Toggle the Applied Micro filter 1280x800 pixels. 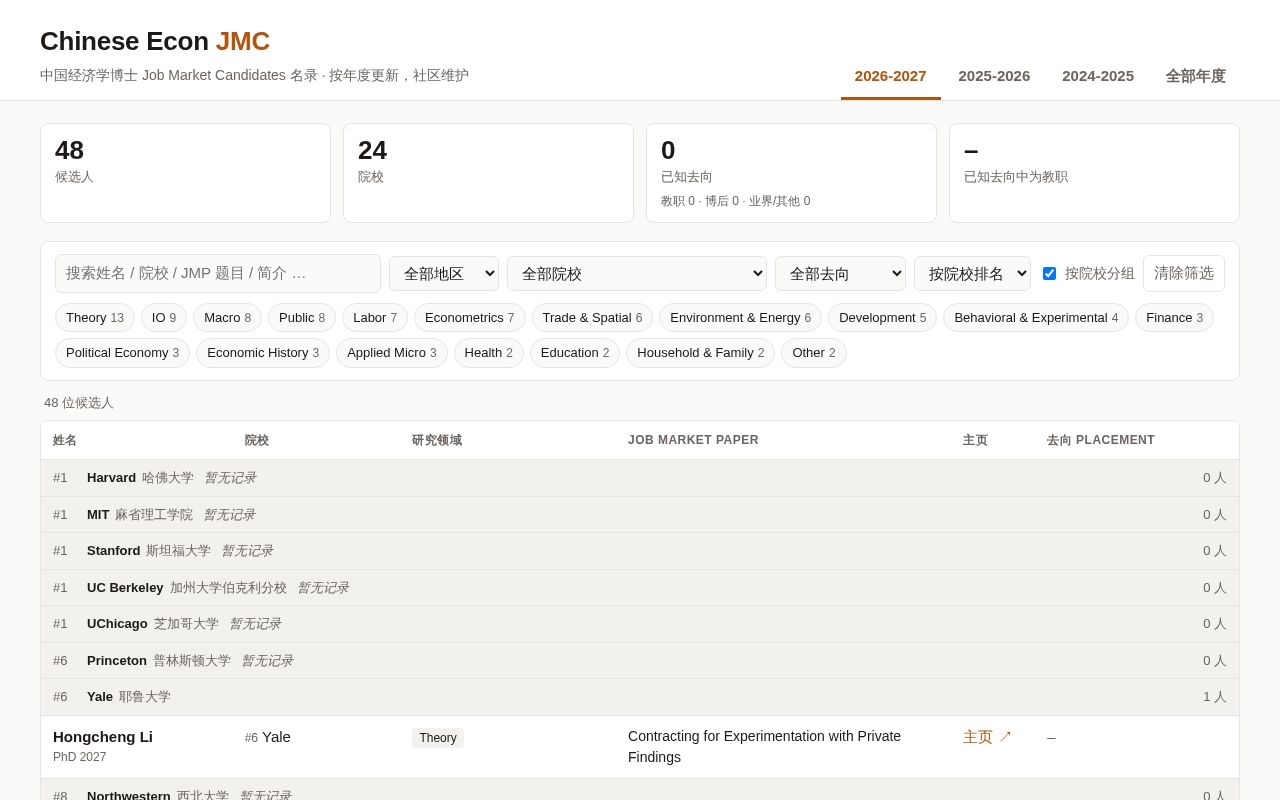[391, 353]
